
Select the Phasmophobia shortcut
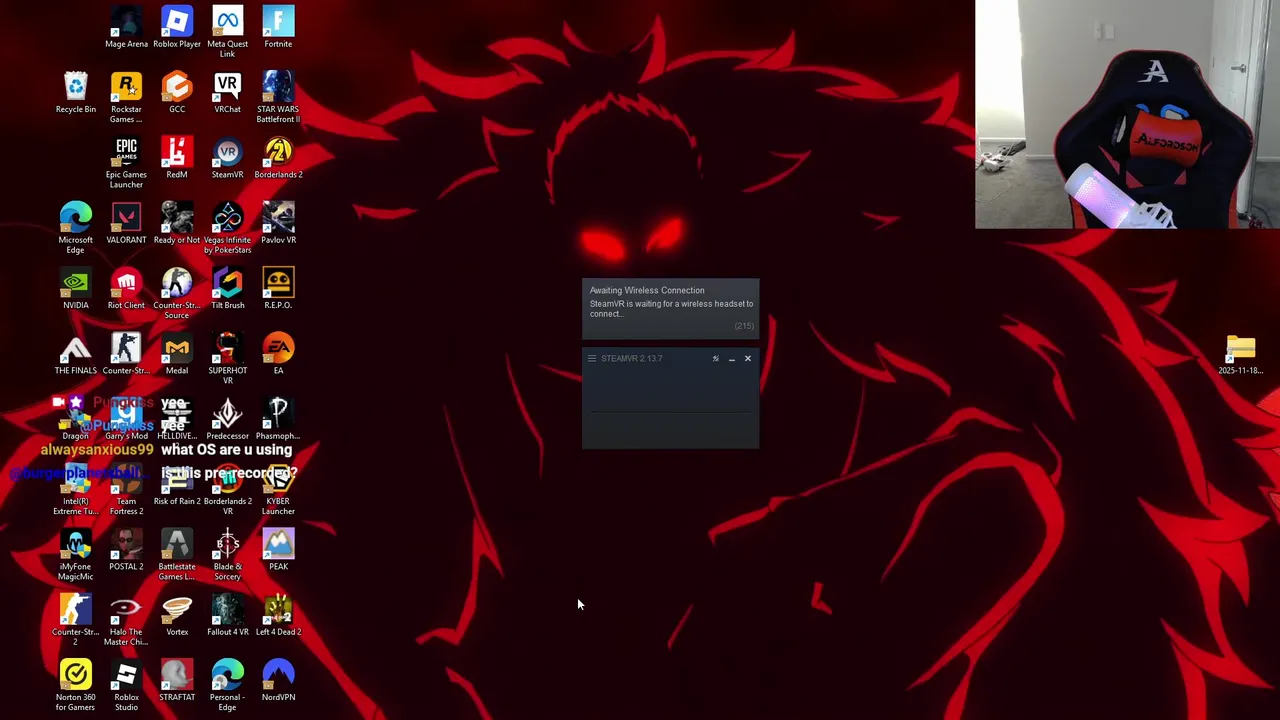278,419
